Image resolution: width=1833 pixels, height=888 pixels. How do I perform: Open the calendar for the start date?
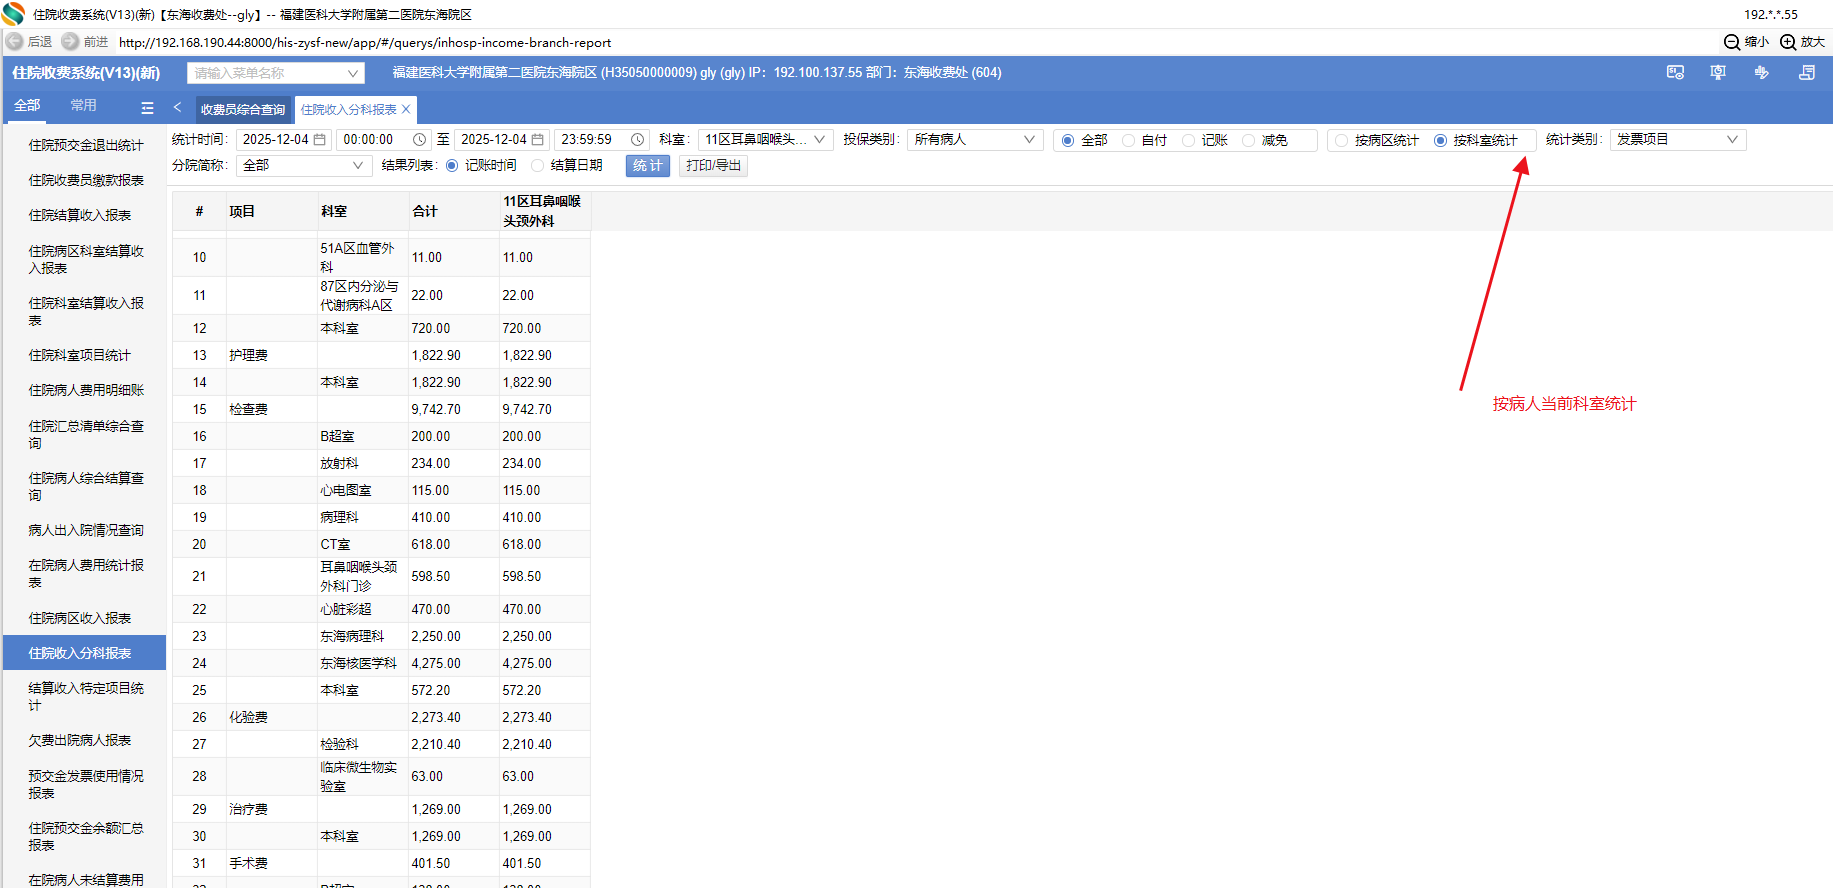pyautogui.click(x=320, y=140)
